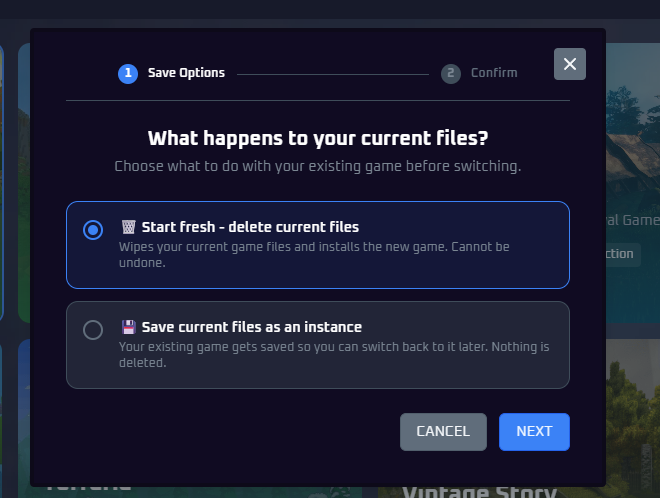Select the Start fresh radio button

coord(93,230)
